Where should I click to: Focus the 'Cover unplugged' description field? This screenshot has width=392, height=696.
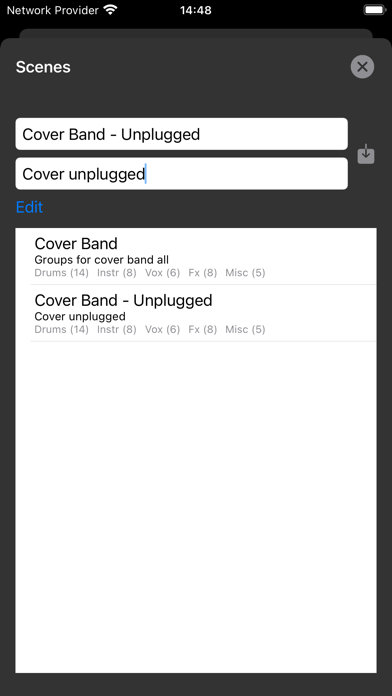tap(182, 174)
